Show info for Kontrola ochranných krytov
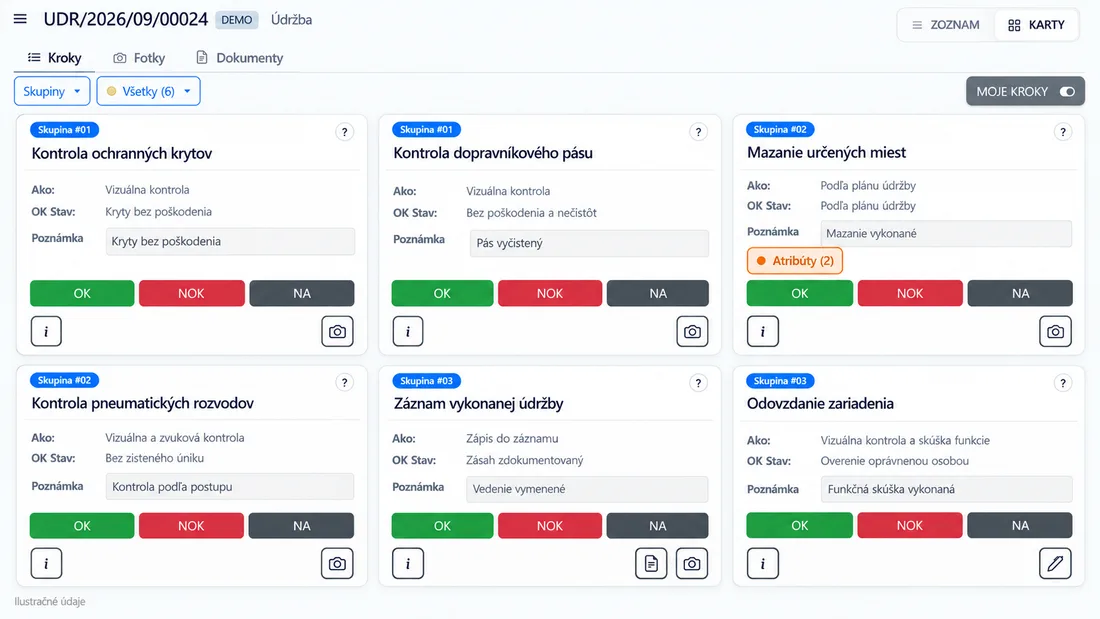 pos(46,331)
